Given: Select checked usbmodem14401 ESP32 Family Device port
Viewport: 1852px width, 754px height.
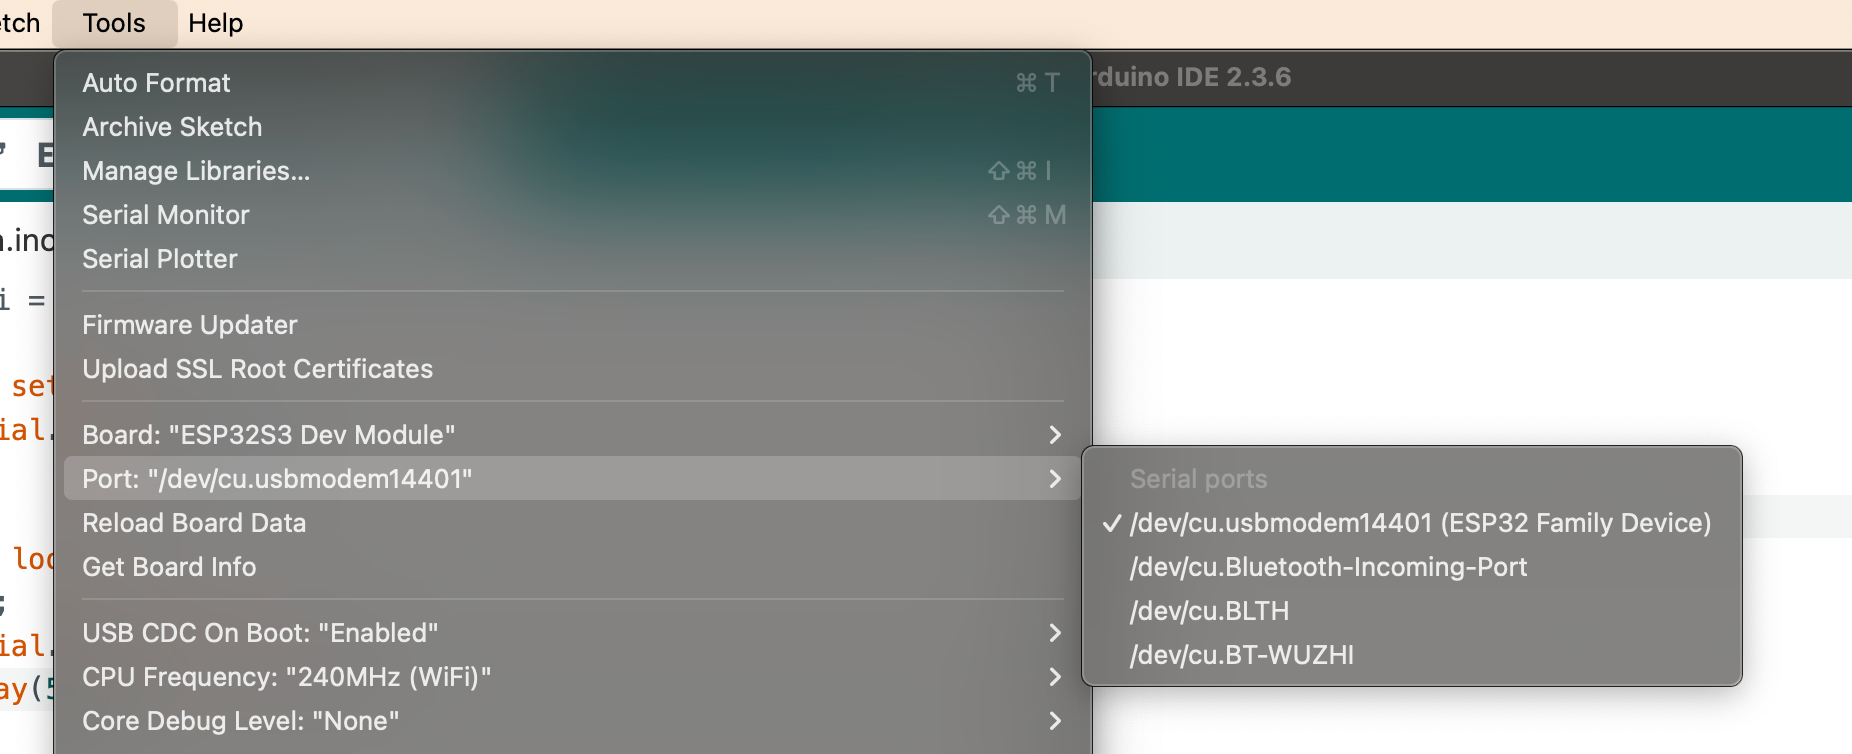Looking at the screenshot, I should [1419, 523].
